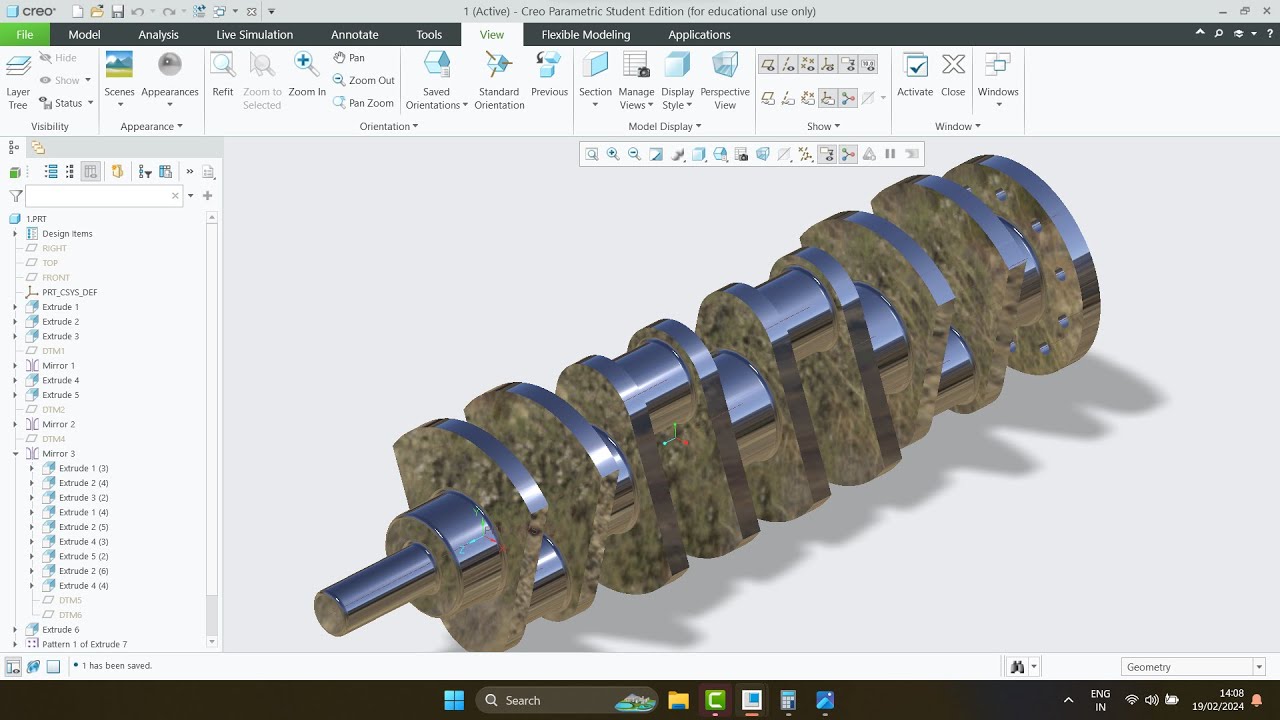The image size is (1280, 720).
Task: Click zoom out on the graphics toolbar
Action: point(635,154)
